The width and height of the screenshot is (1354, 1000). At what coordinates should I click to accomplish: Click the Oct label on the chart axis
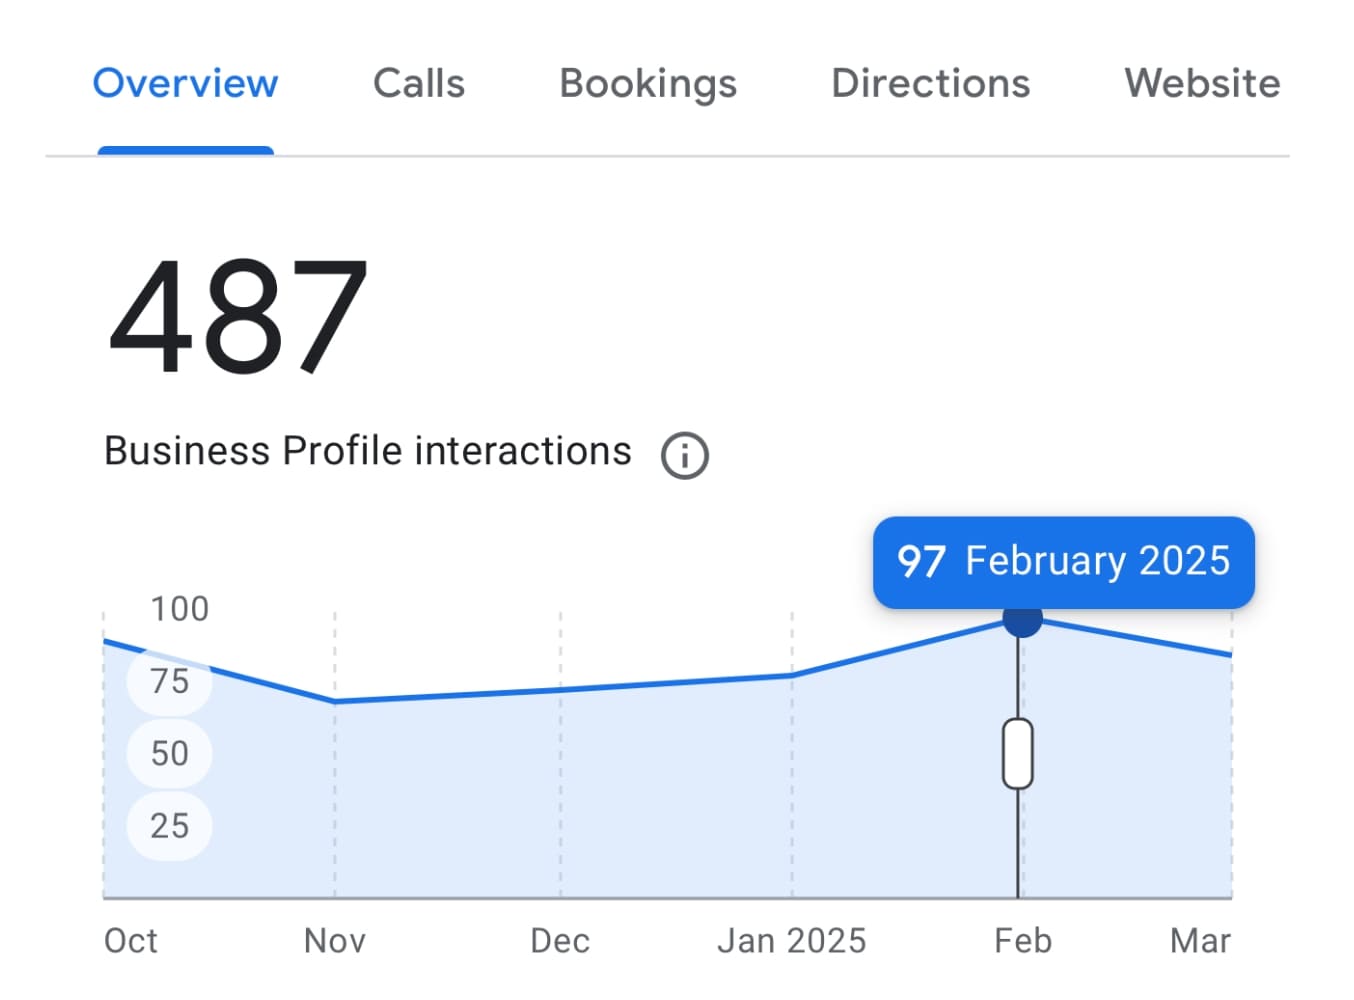[x=129, y=940]
